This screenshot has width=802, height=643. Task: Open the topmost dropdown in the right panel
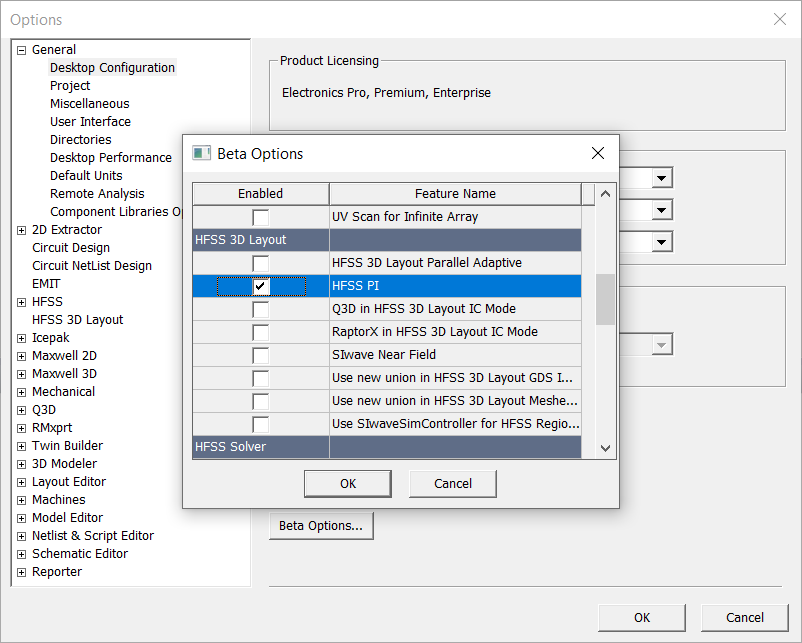pos(662,177)
